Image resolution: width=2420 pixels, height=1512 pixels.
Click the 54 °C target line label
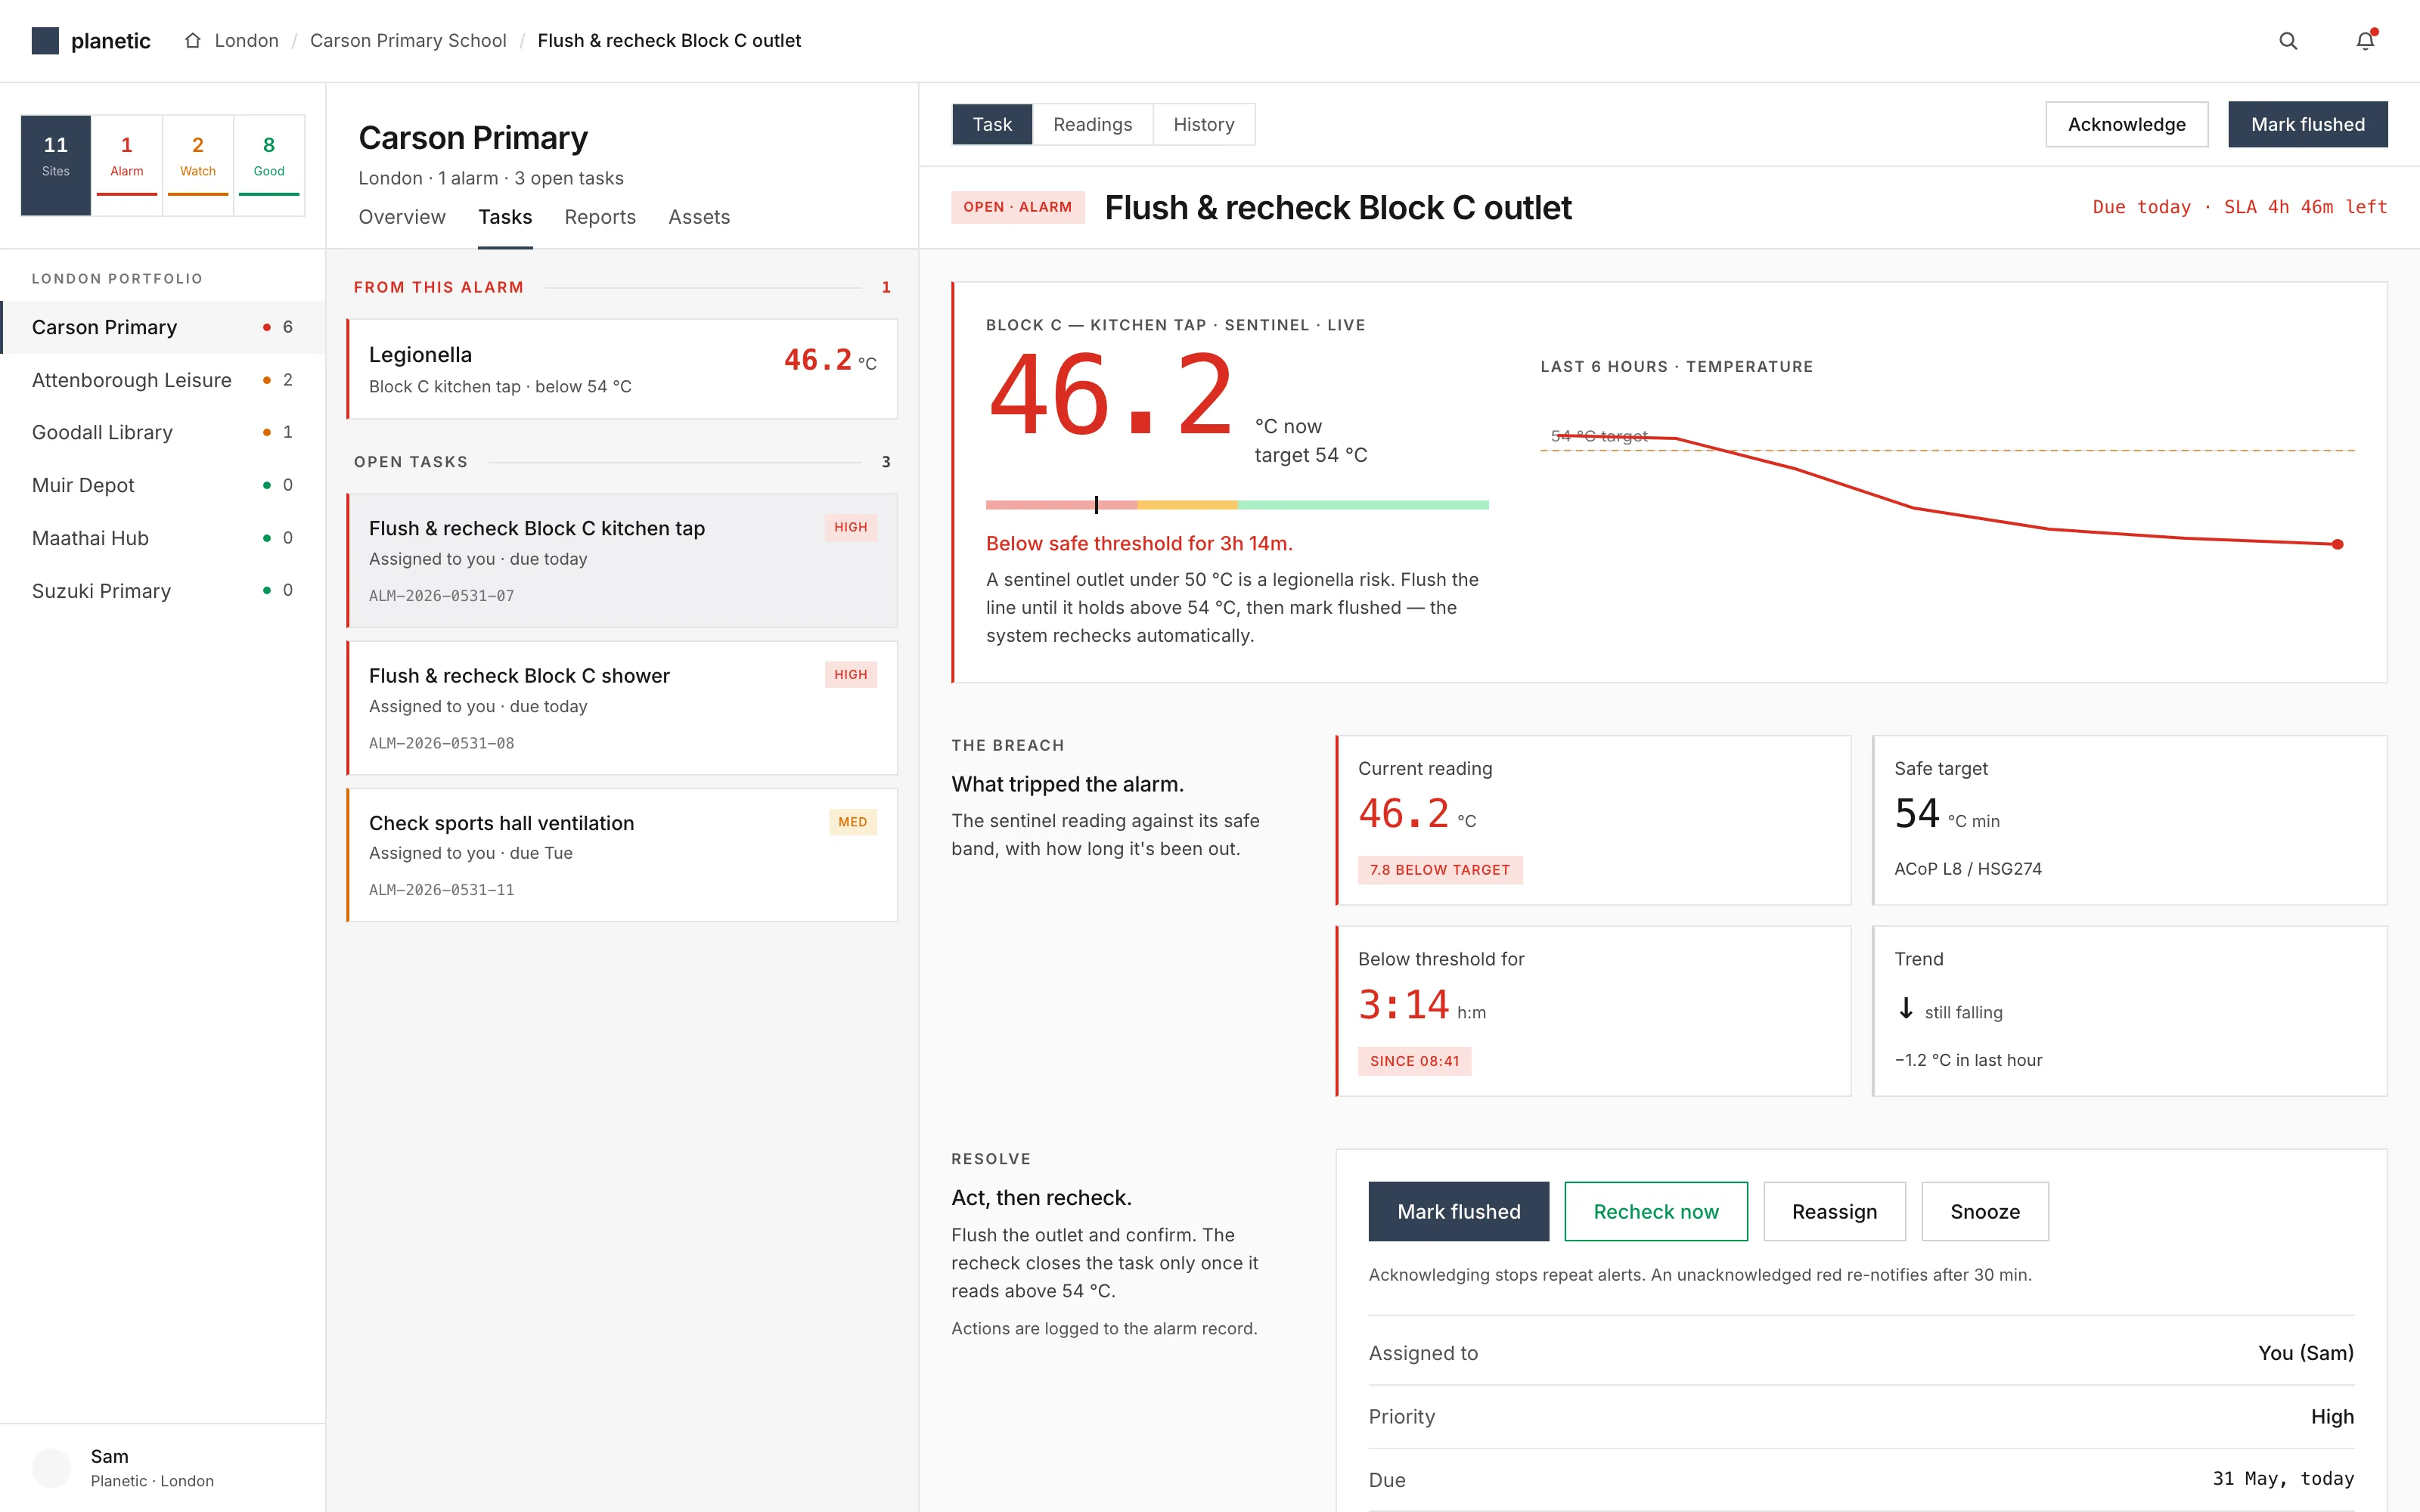[1599, 436]
